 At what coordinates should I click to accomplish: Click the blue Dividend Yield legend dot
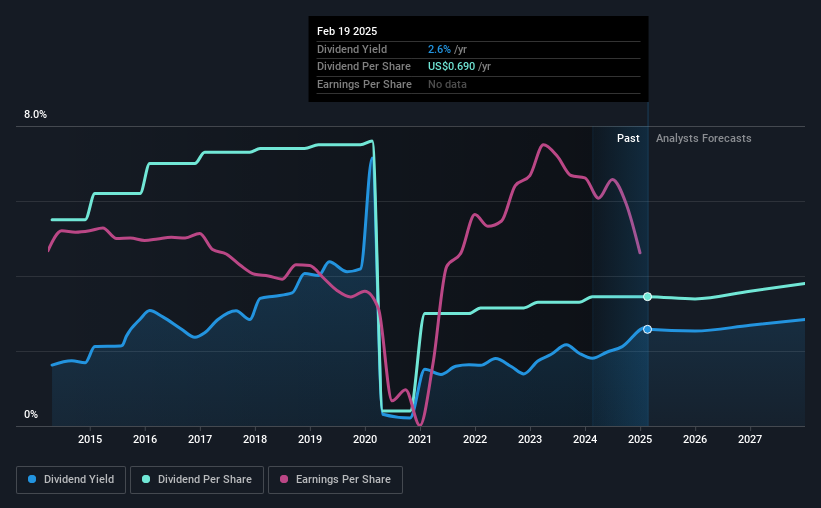pyautogui.click(x=32, y=479)
